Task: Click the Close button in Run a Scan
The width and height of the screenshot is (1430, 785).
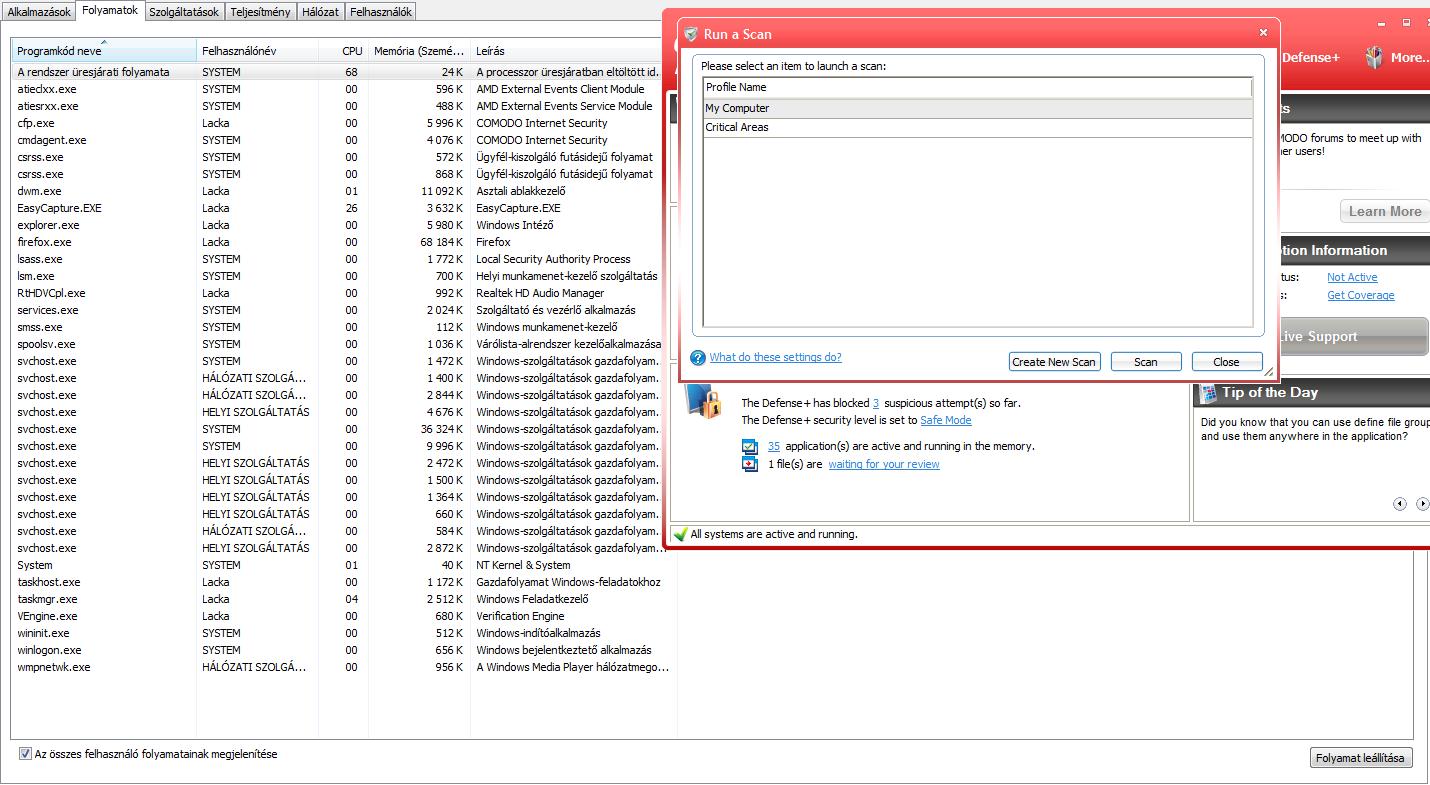Action: (x=1226, y=362)
